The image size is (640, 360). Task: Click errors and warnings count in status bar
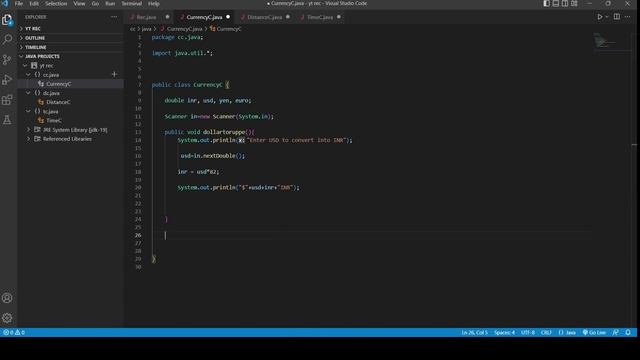pos(14,332)
